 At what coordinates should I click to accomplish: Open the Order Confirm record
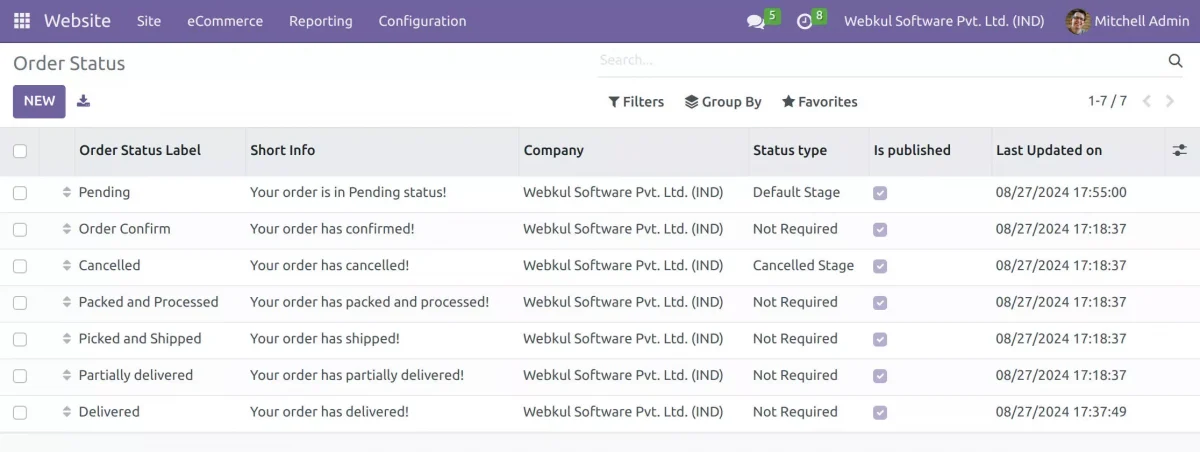point(125,229)
